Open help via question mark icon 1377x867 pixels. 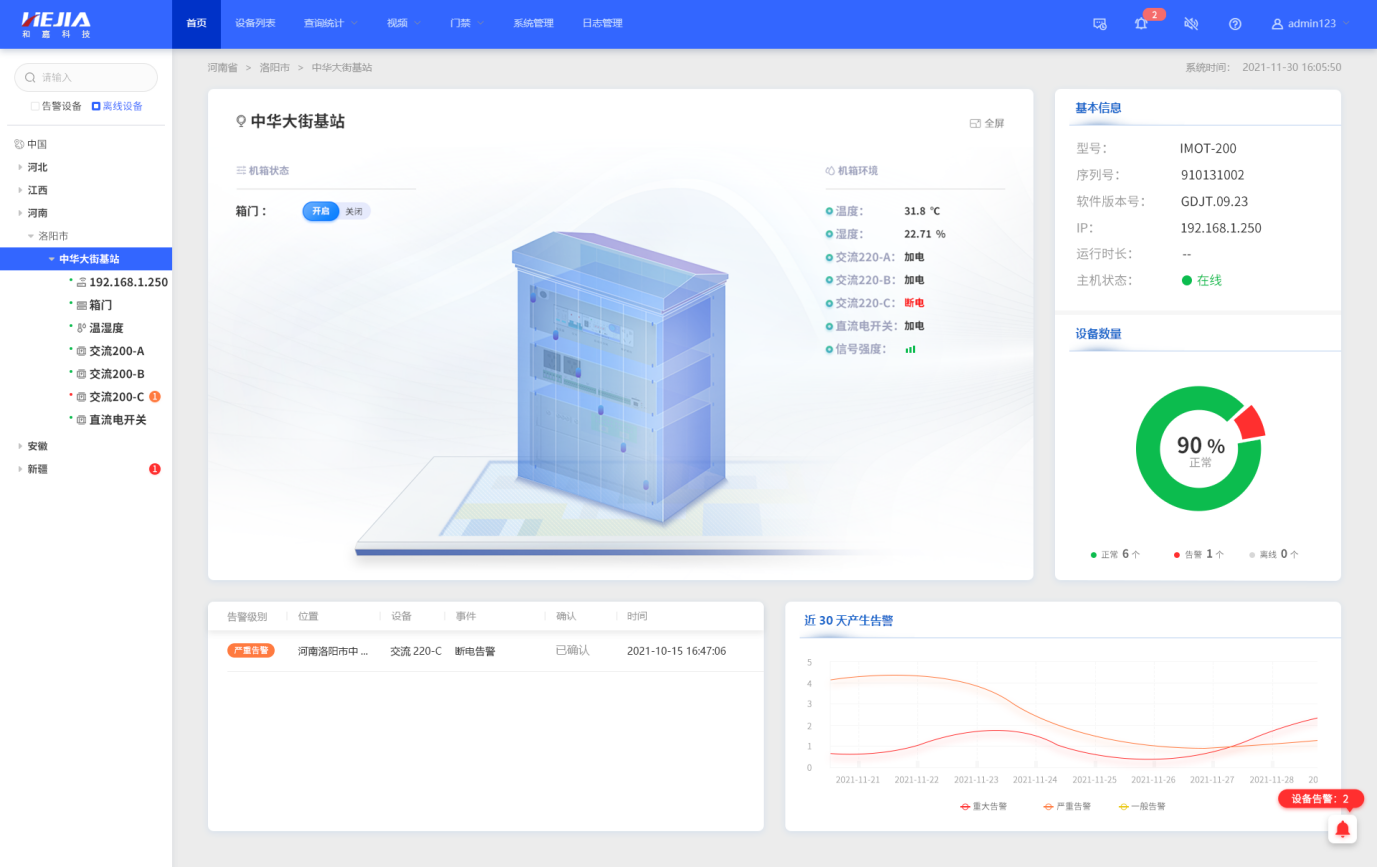(1235, 24)
